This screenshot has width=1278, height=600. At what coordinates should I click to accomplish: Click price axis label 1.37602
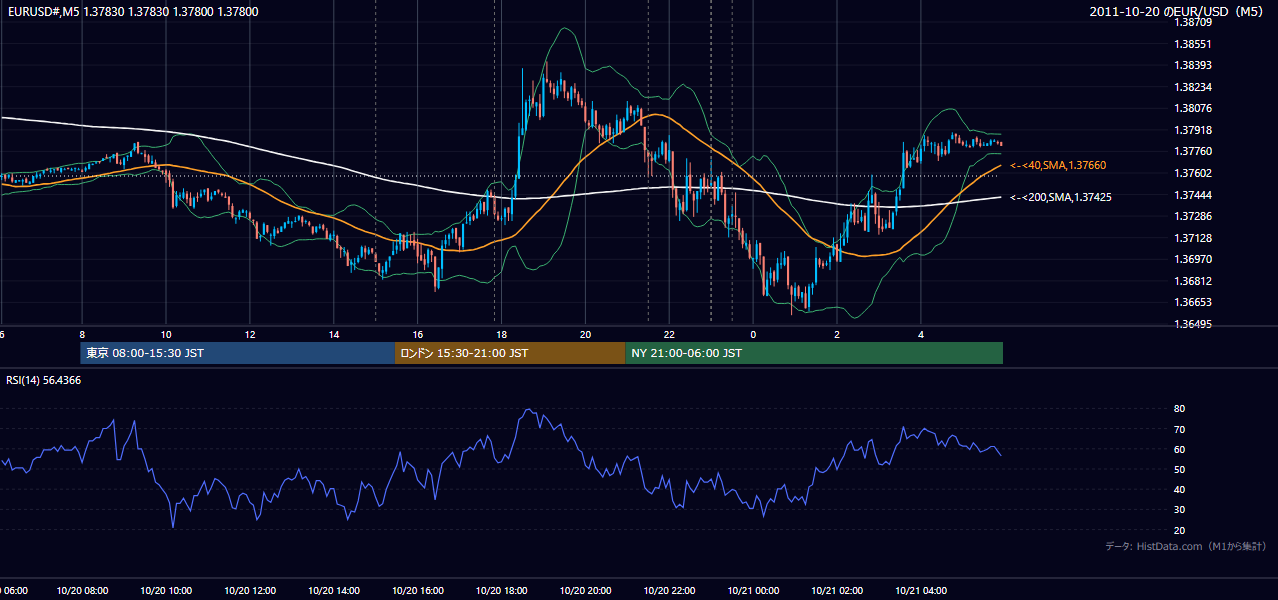pyautogui.click(x=1194, y=173)
